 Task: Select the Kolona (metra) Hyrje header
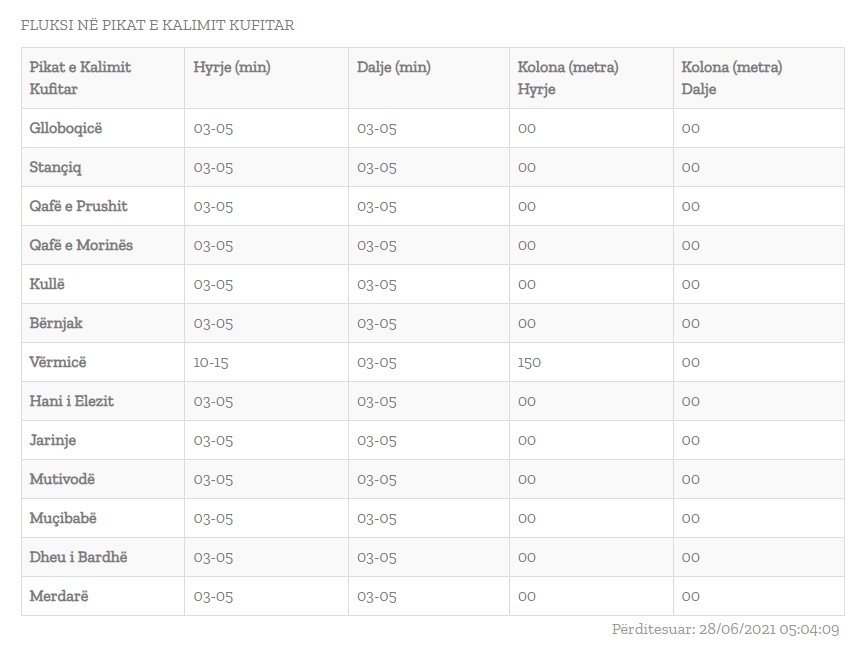click(x=568, y=78)
